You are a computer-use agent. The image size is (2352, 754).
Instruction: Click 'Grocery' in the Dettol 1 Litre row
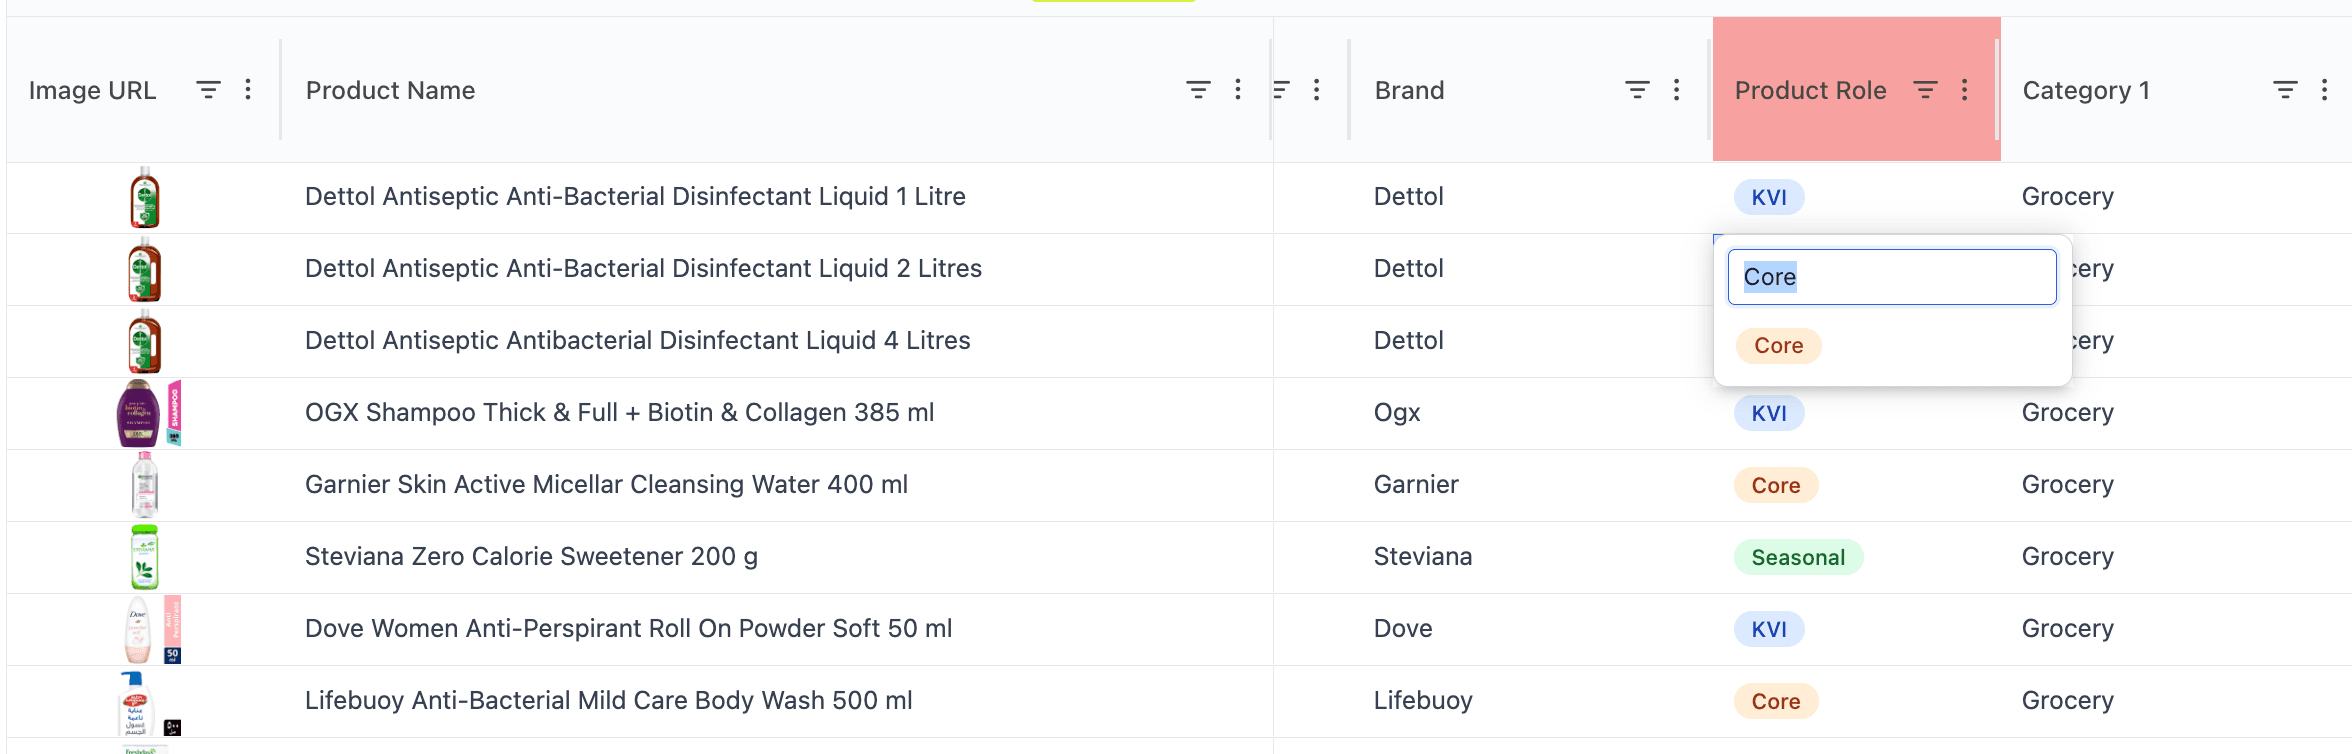(2067, 197)
